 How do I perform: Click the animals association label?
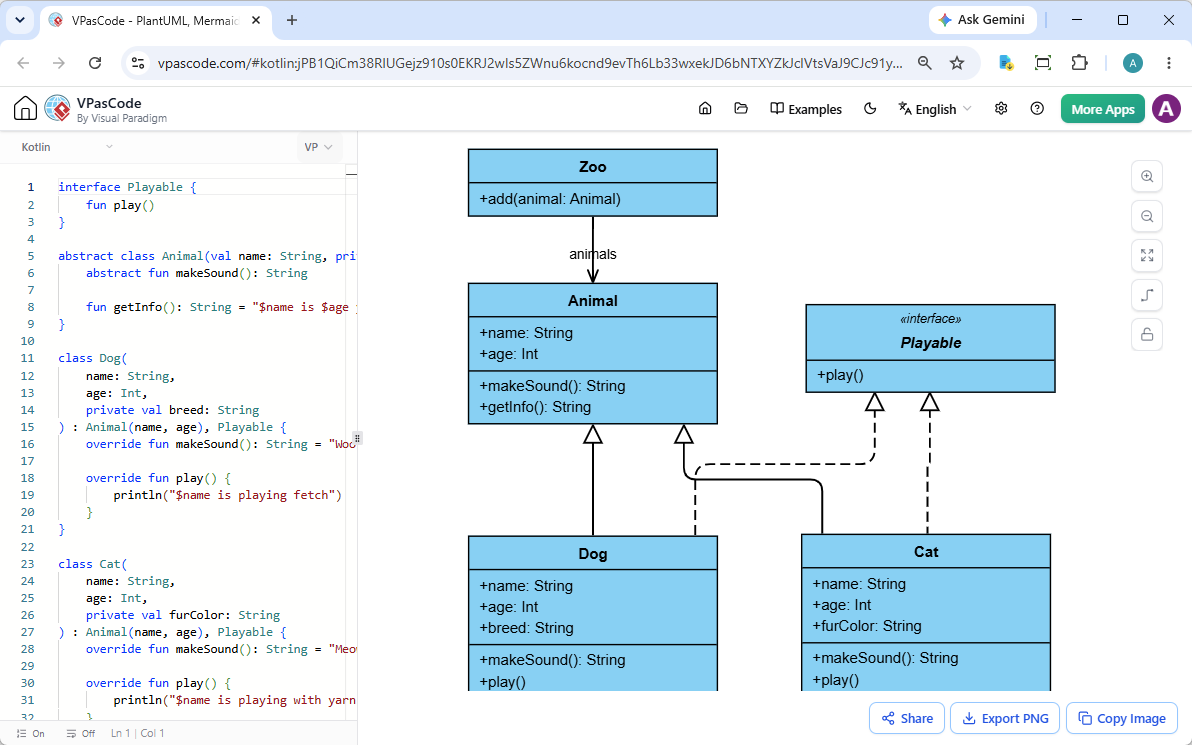[593, 254]
